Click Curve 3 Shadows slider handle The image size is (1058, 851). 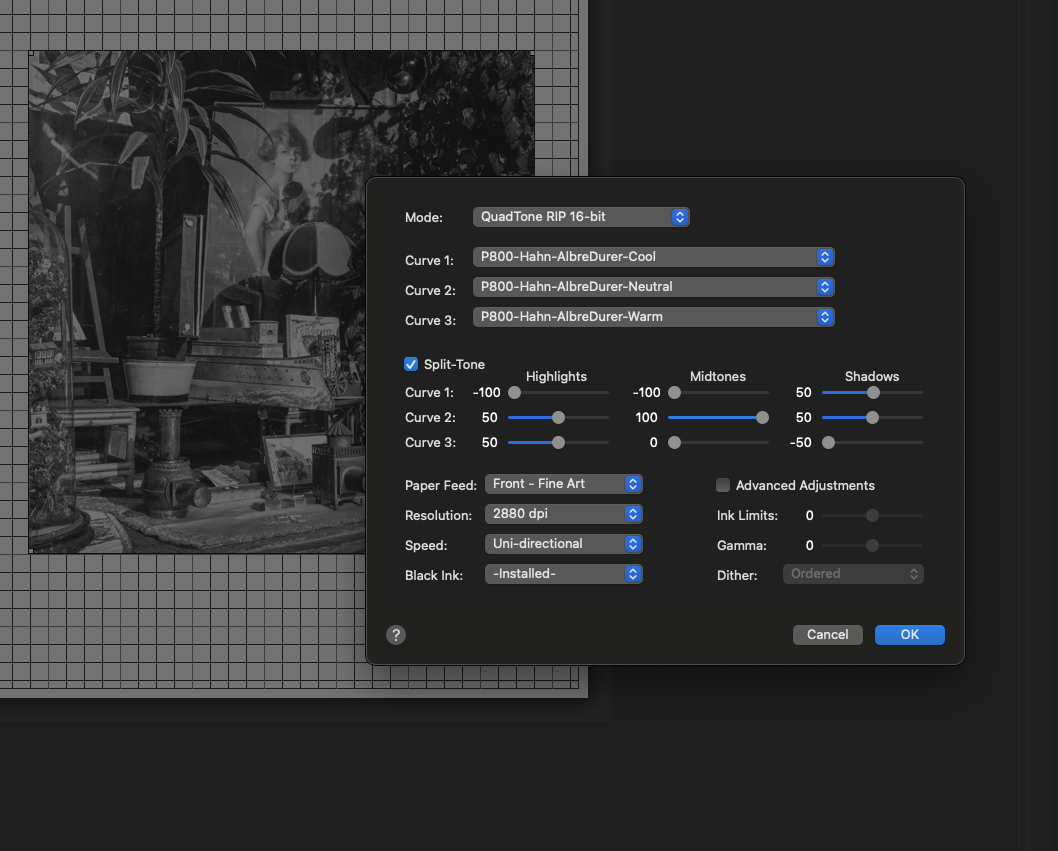[828, 443]
